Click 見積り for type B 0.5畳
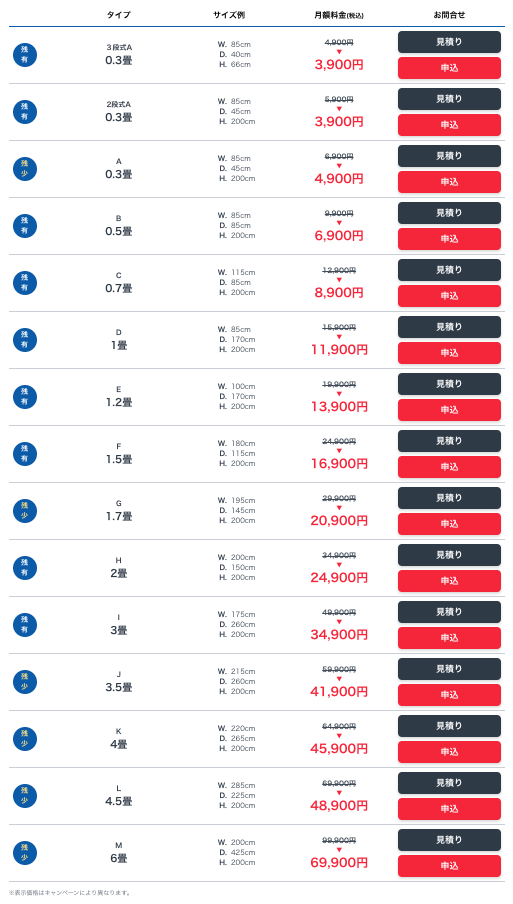 (449, 213)
